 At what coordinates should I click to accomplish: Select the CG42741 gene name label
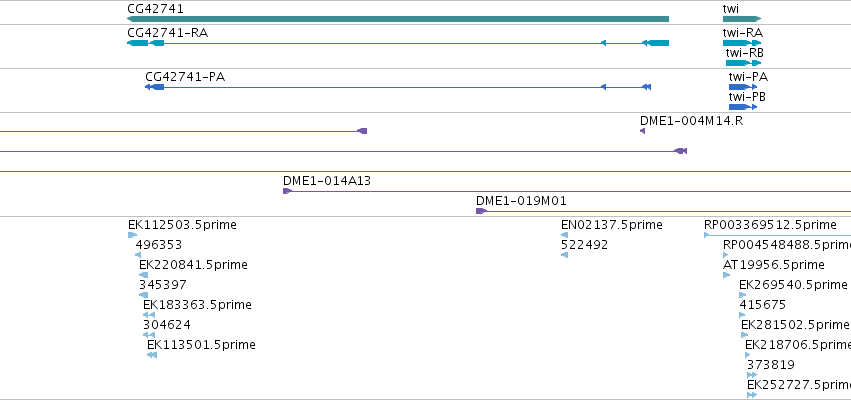click(x=155, y=9)
